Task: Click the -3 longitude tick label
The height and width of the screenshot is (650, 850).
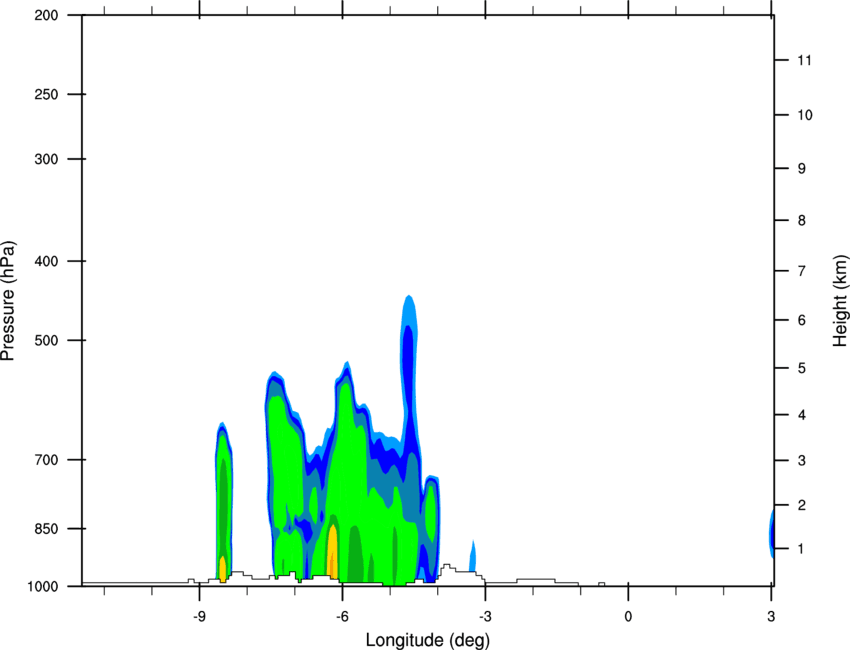Action: [x=485, y=617]
